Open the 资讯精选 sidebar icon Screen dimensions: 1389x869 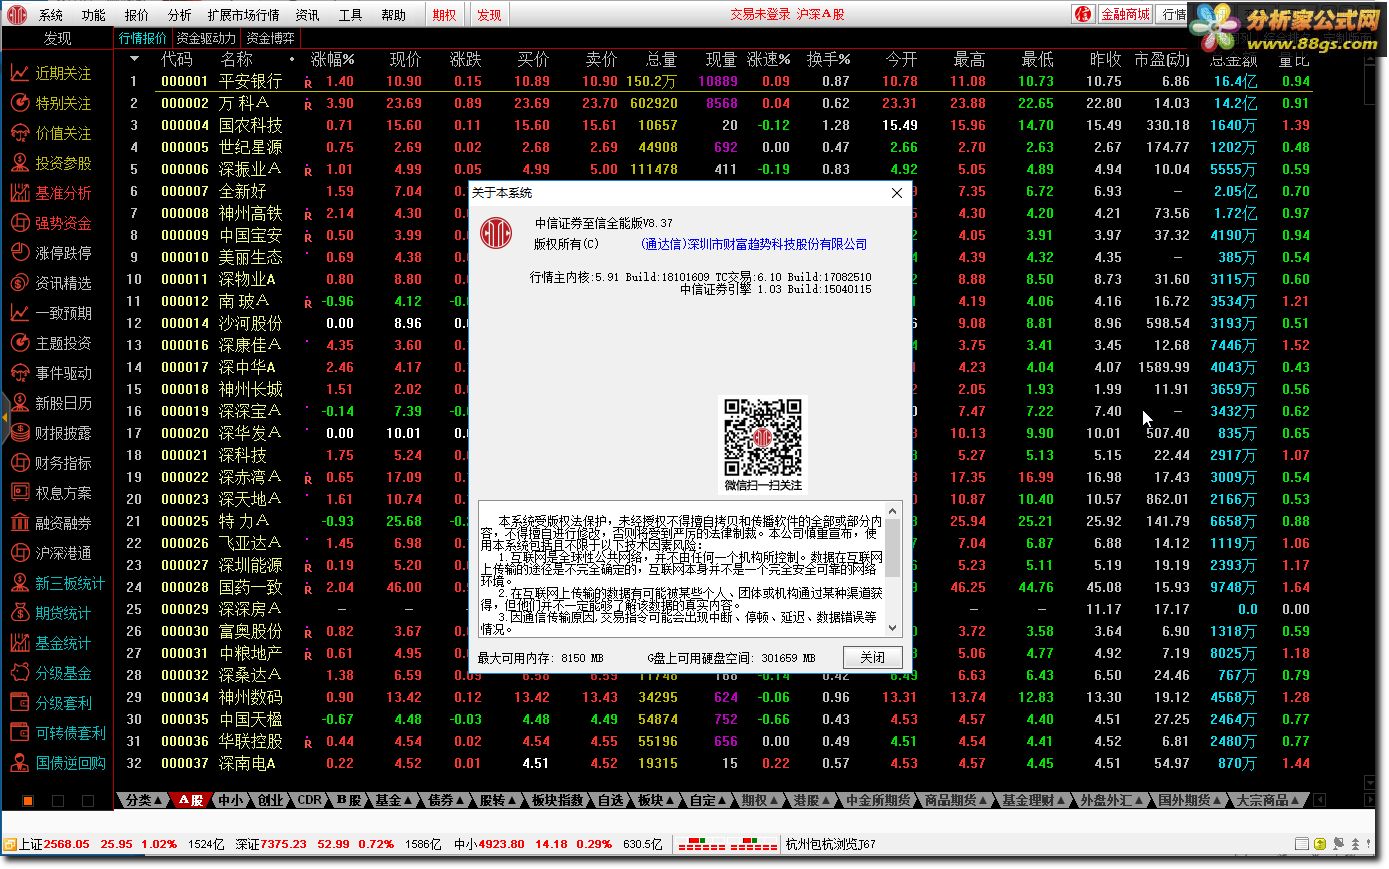(x=19, y=283)
